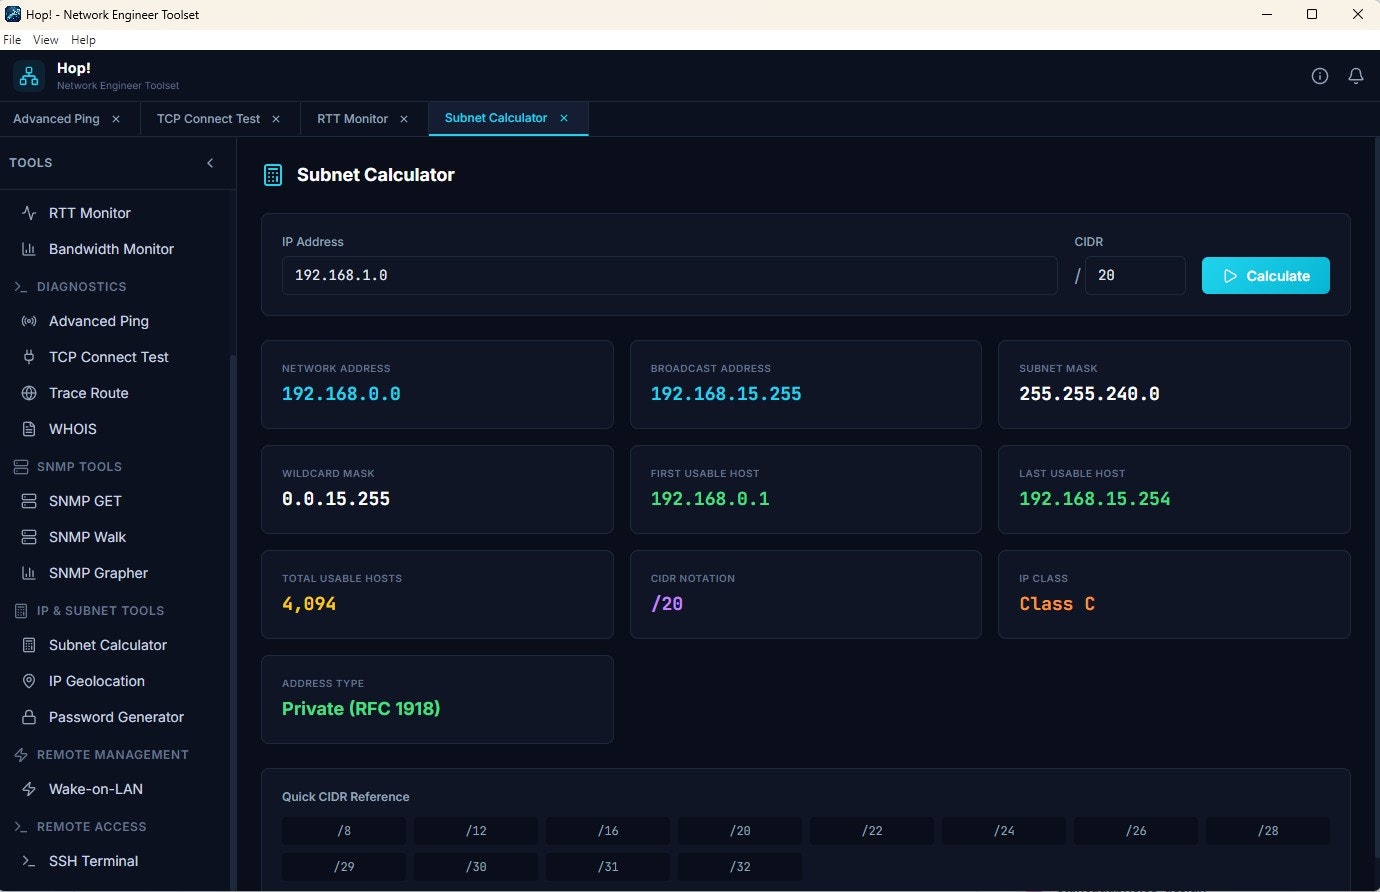1380x892 pixels.
Task: Open the Help menu
Action: click(x=84, y=39)
